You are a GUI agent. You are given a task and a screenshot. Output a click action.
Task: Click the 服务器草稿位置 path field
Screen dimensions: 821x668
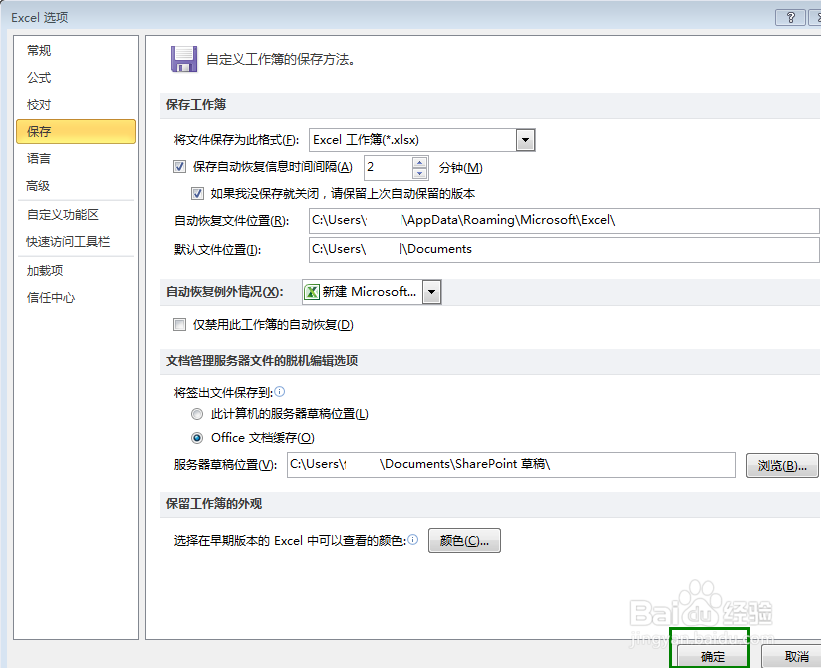(x=511, y=465)
